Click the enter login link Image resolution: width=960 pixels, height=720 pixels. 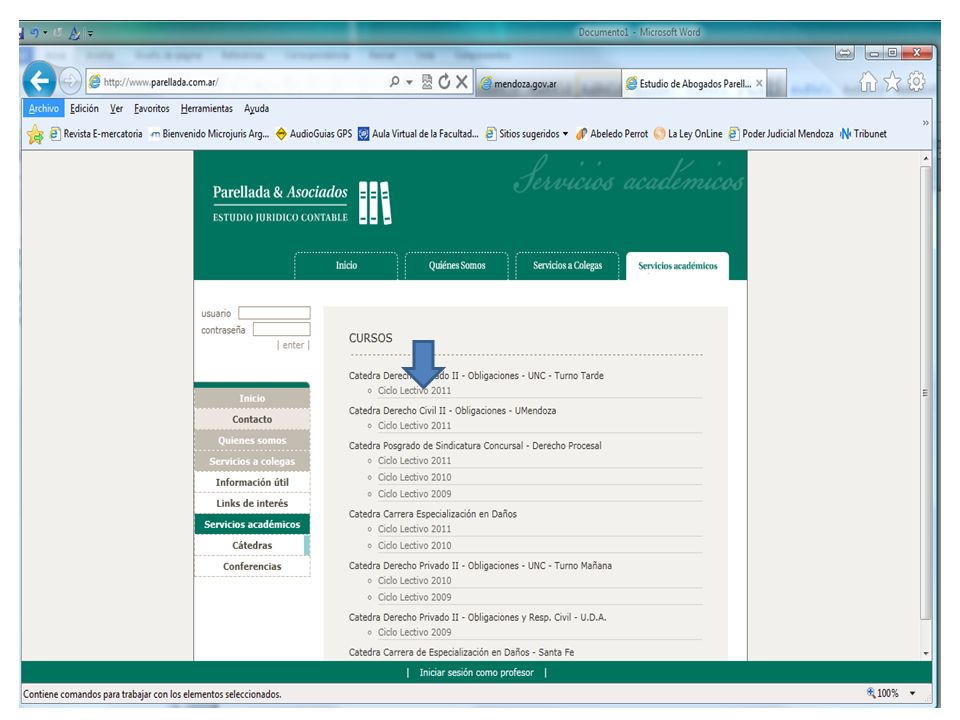[293, 345]
